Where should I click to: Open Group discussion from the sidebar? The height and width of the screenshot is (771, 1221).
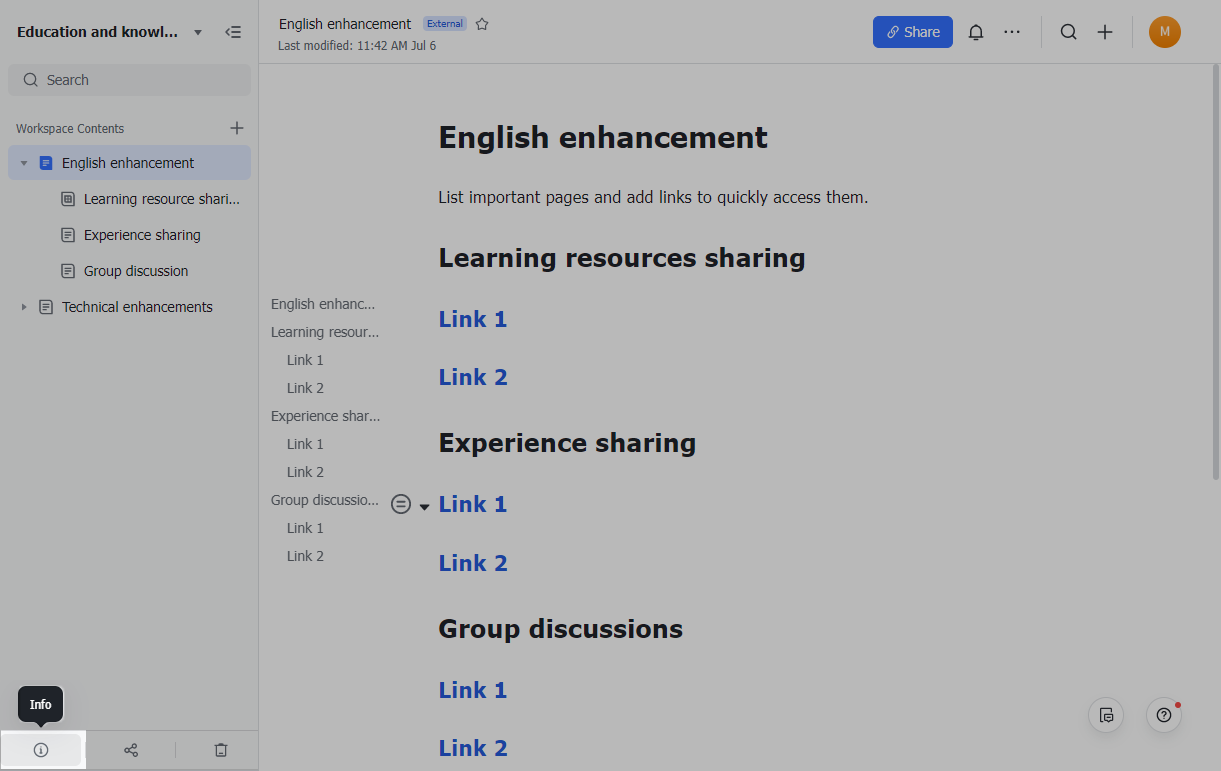(x=137, y=270)
